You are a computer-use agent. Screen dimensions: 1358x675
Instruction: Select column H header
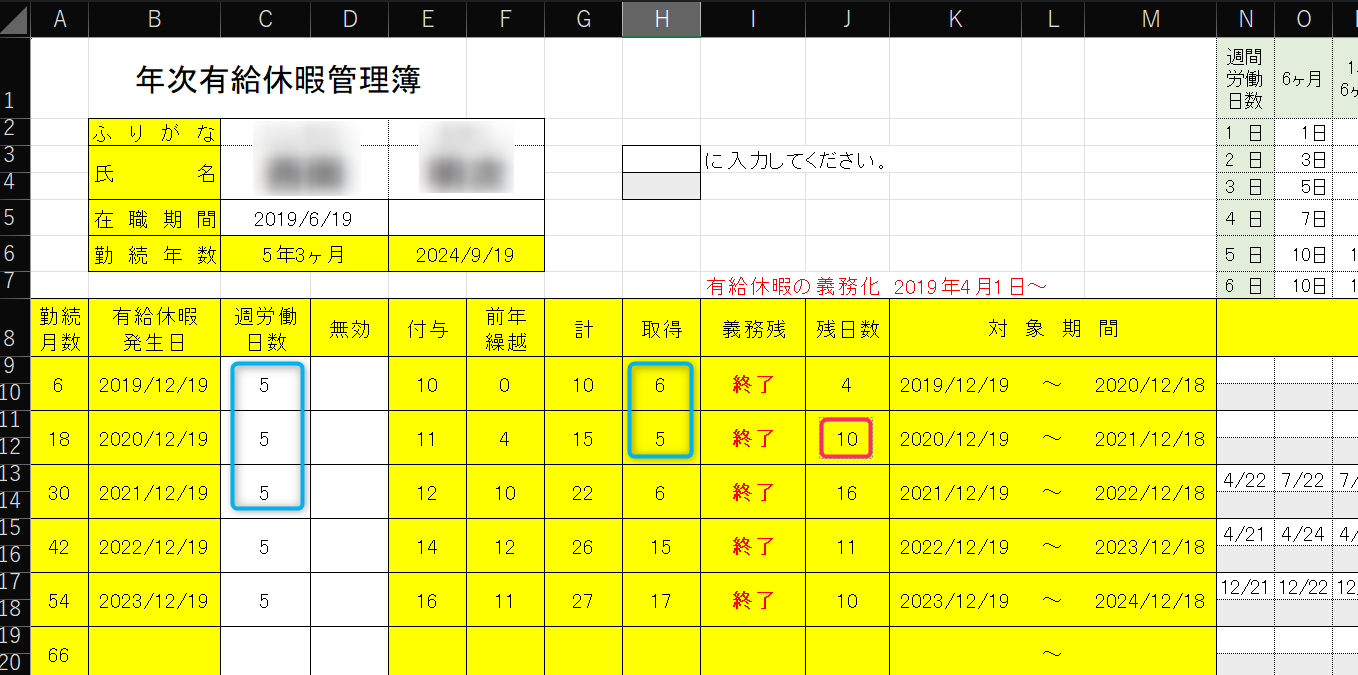[x=661, y=19]
